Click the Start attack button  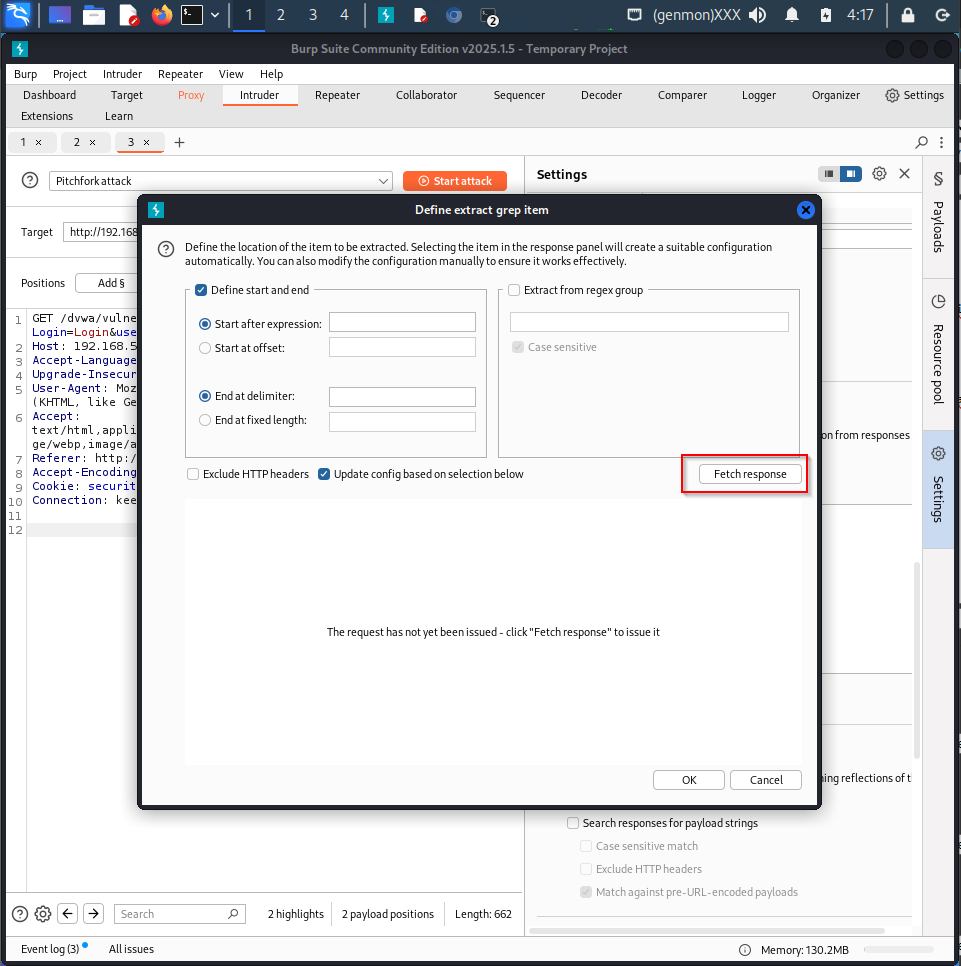point(455,181)
